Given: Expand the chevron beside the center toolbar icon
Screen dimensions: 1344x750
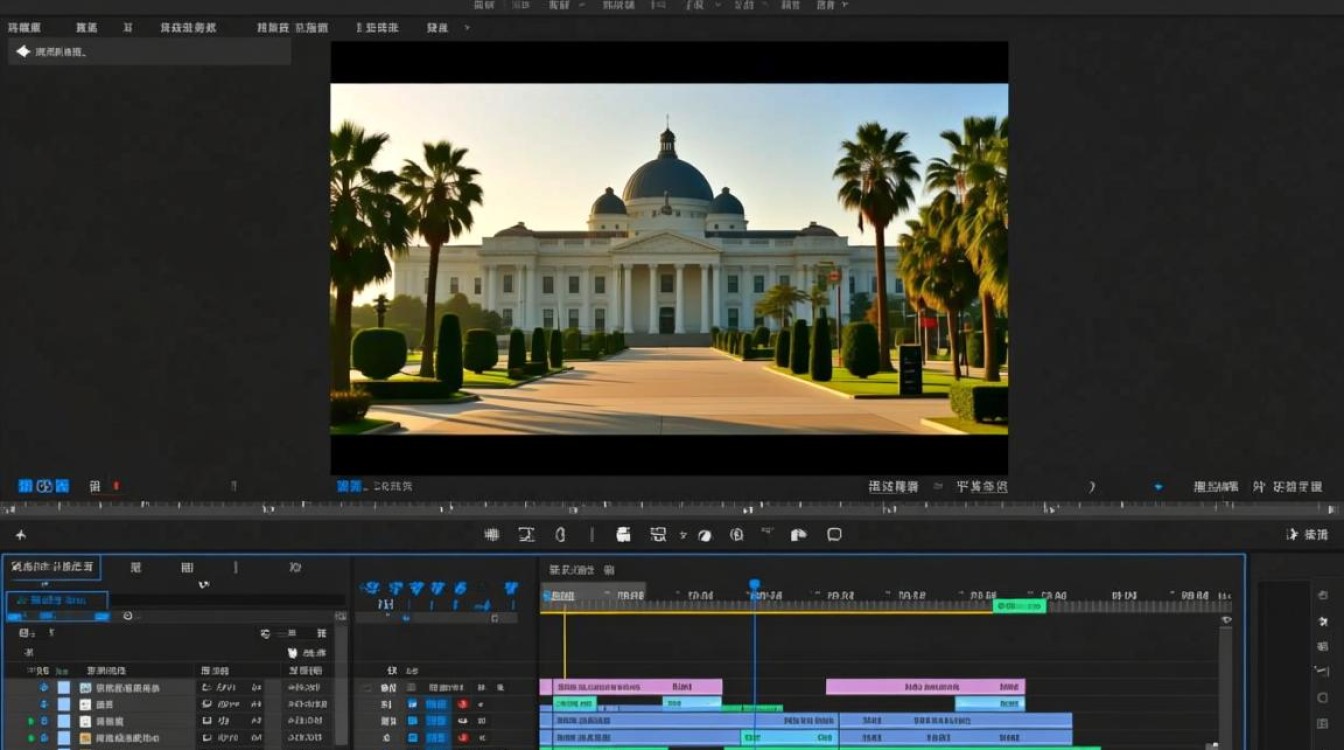Looking at the screenshot, I should pyautogui.click(x=683, y=536).
